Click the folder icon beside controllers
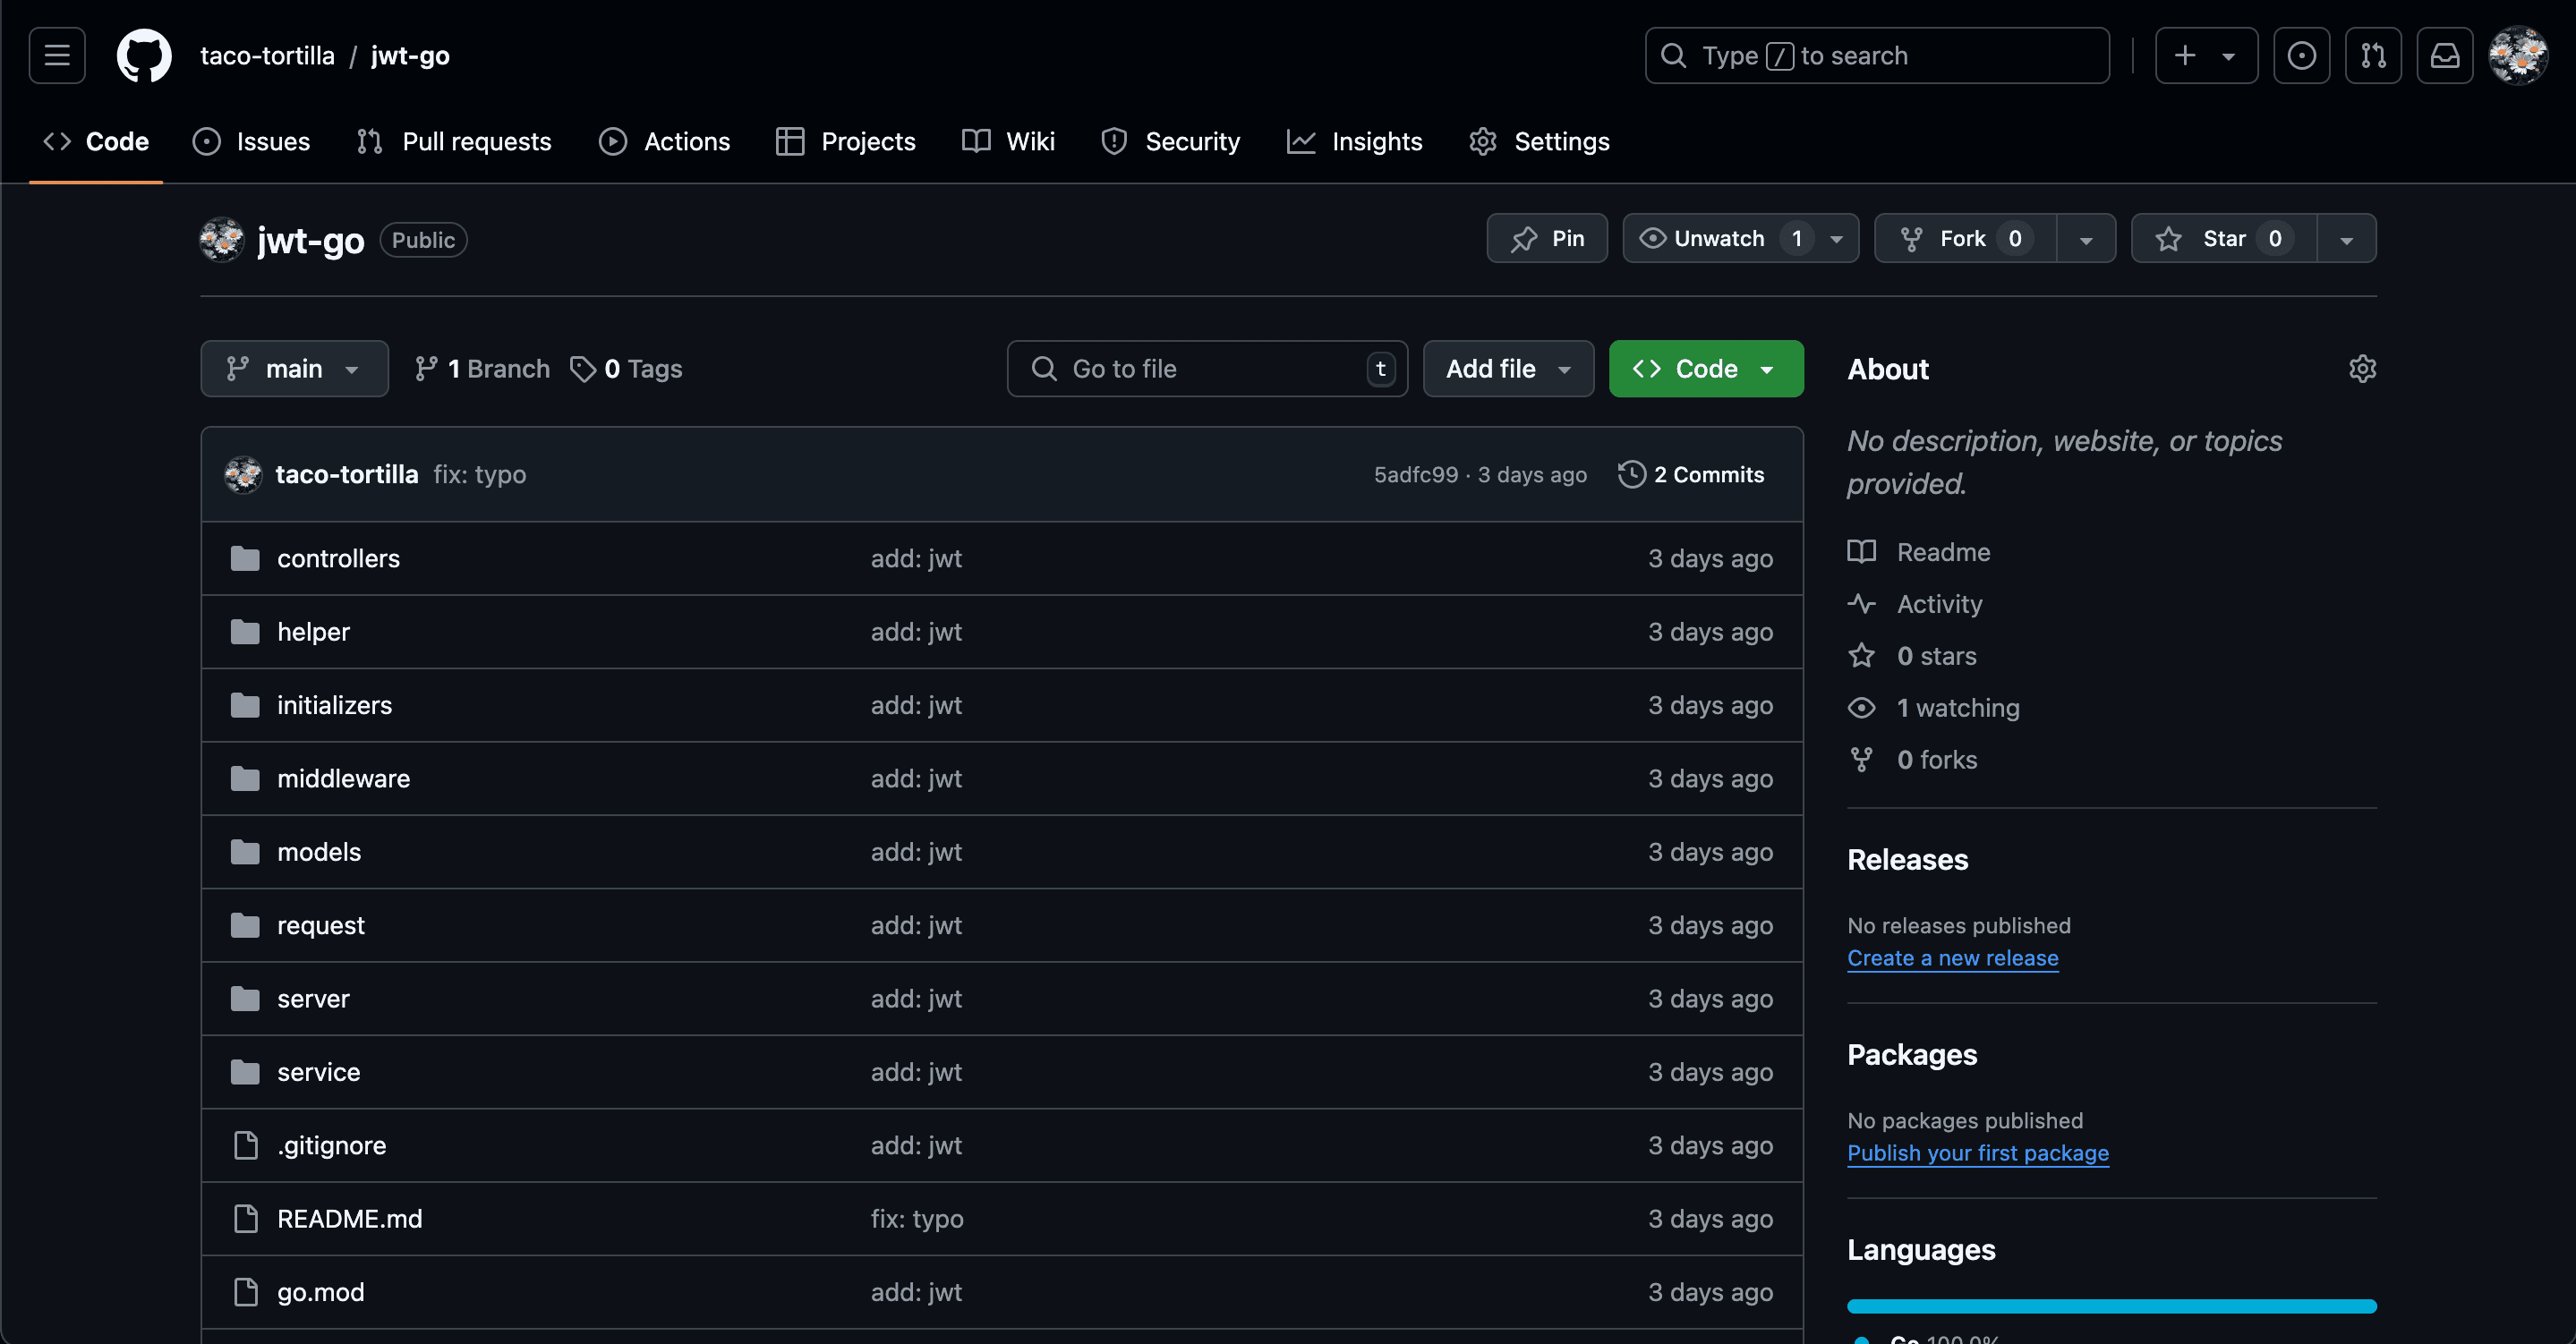This screenshot has height=1344, width=2576. click(245, 558)
